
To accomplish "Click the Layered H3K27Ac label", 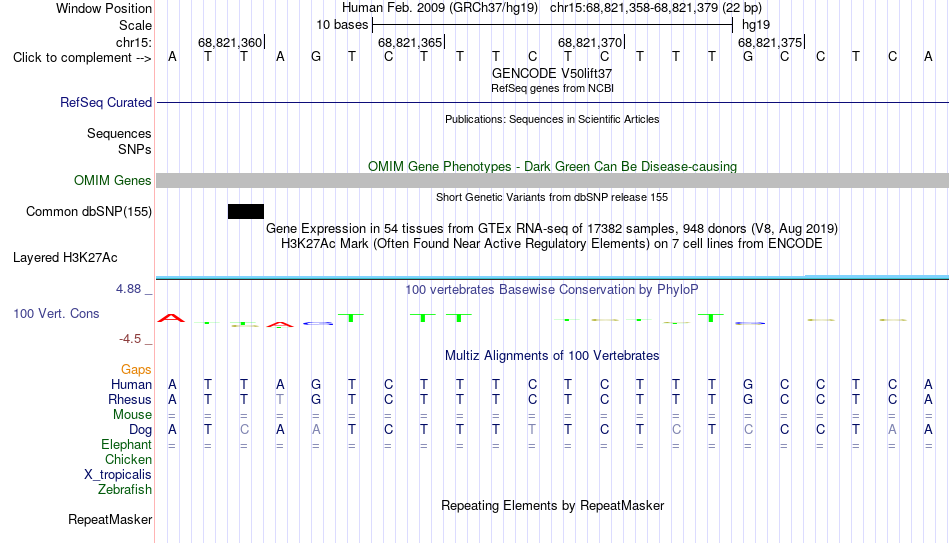I will [x=65, y=258].
